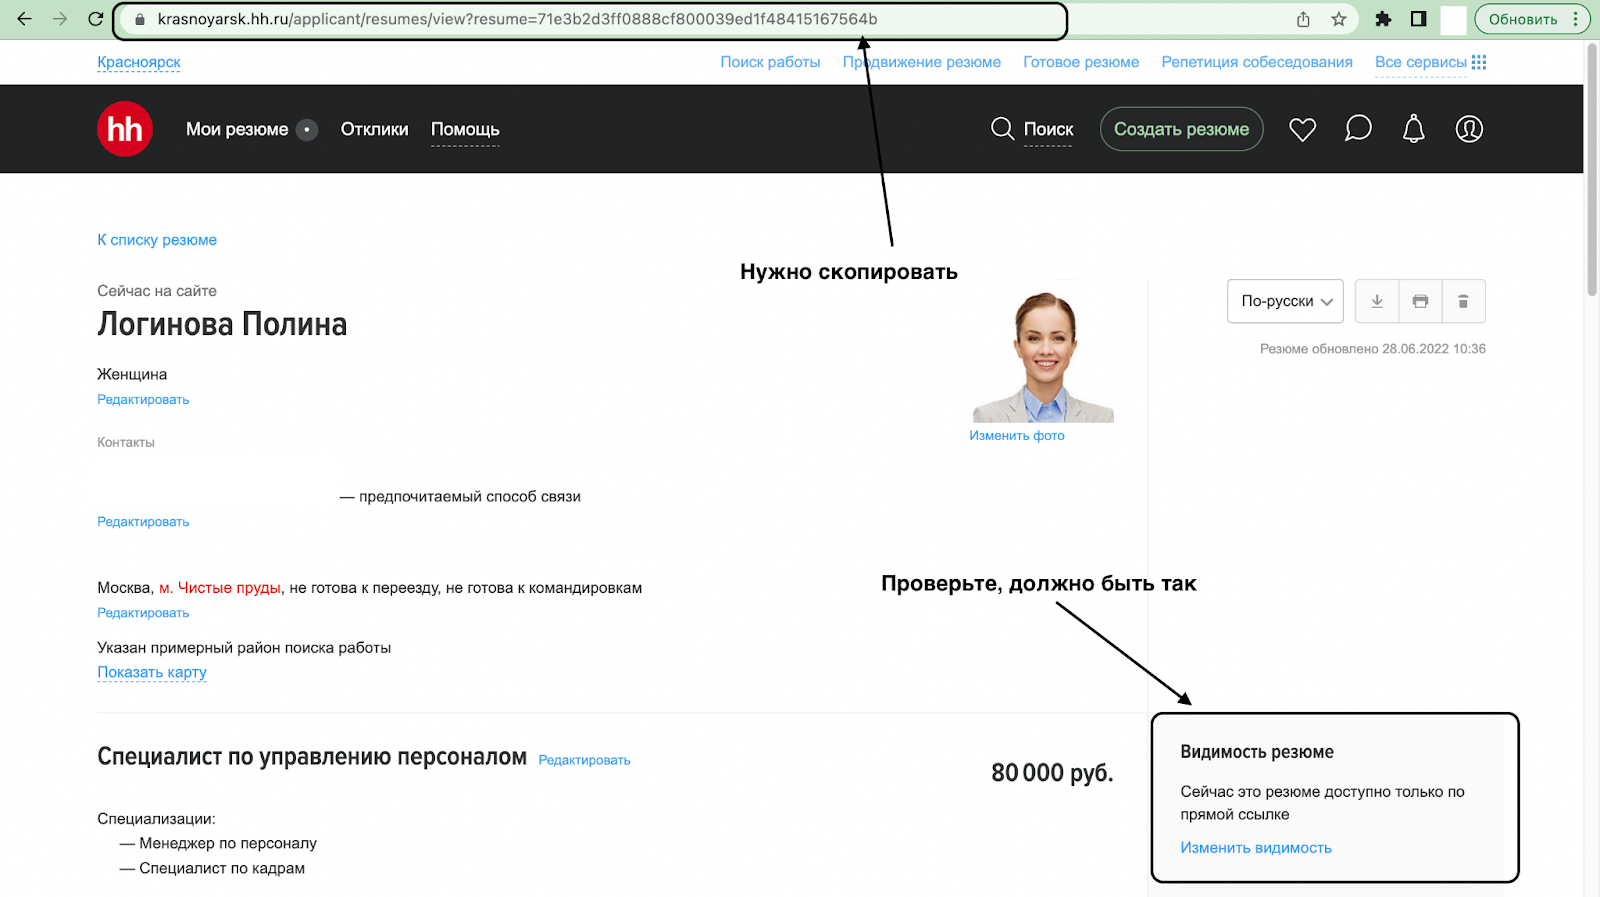This screenshot has height=897, width=1600.
Task: Open Мои резюме menu item
Action: (237, 129)
